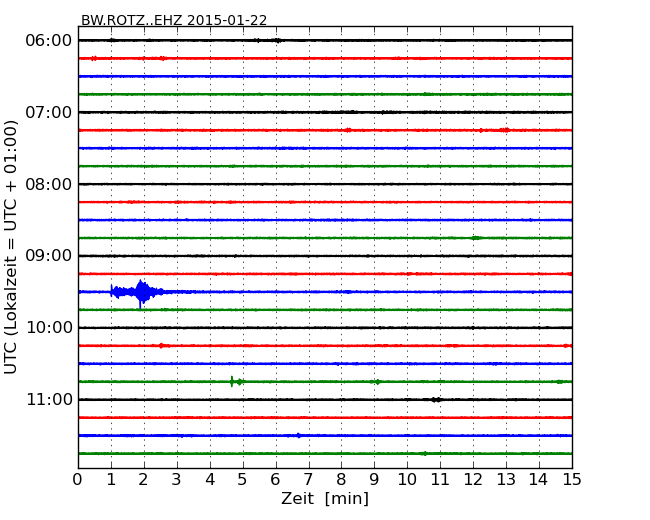Screen dimensions: 650x520
Task: Click the x-axis tick label 11
Action: (440, 480)
